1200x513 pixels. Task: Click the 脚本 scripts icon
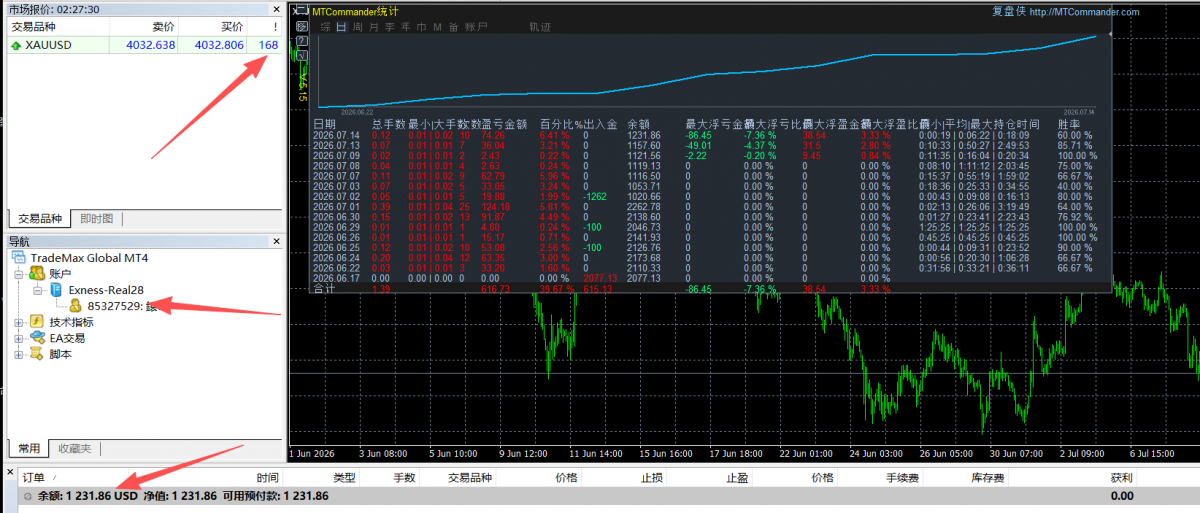(37, 354)
